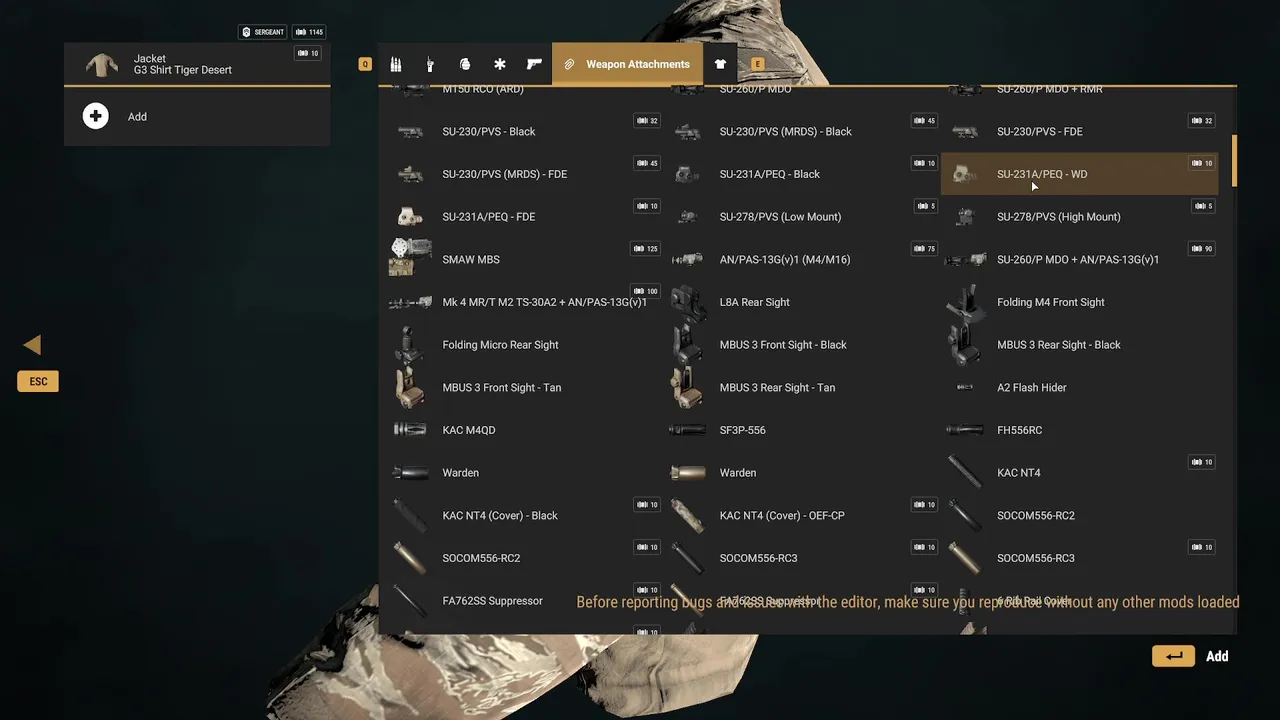Select the Jacket G3 Shirt Tiger Desert slot
This screenshot has height=720, width=1280.
[x=197, y=64]
